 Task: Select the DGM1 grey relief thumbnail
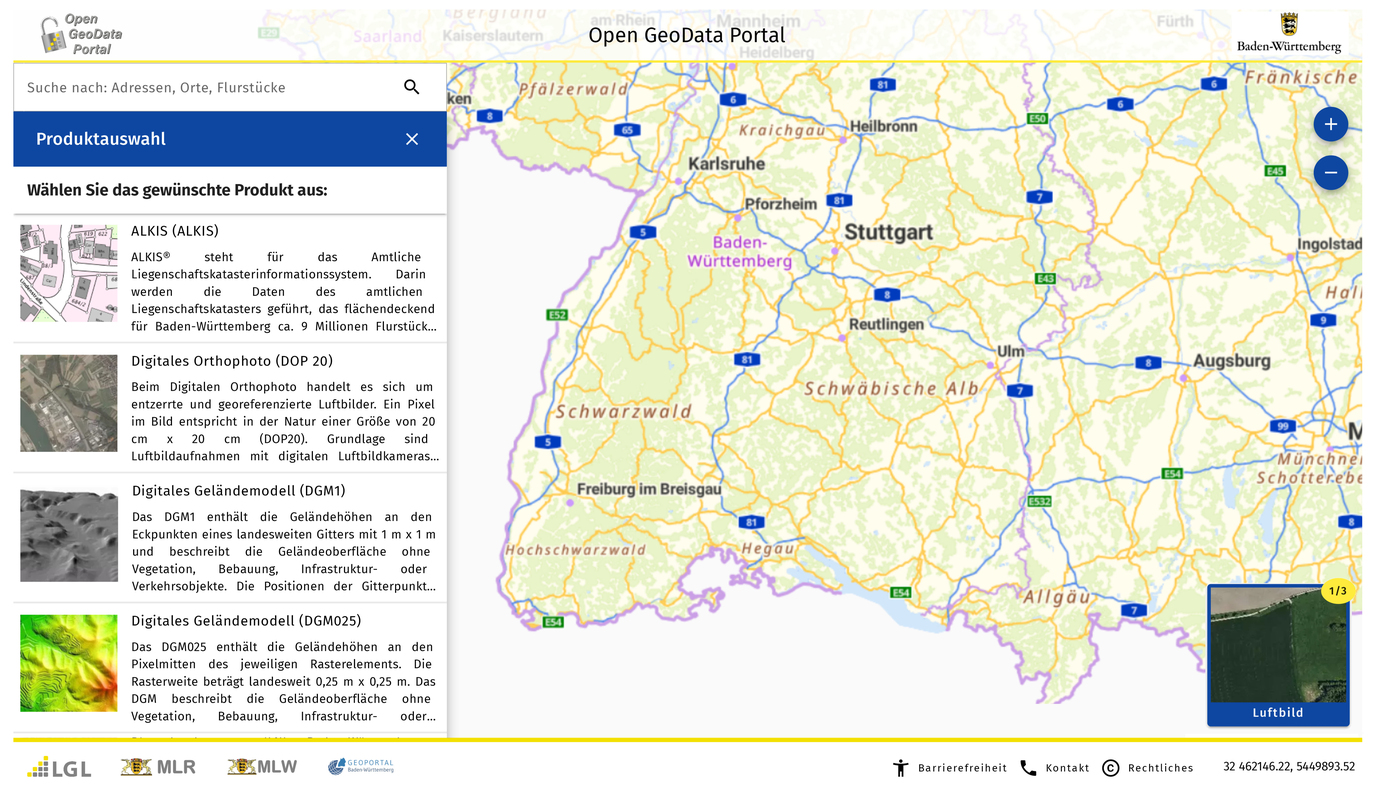[x=69, y=535]
